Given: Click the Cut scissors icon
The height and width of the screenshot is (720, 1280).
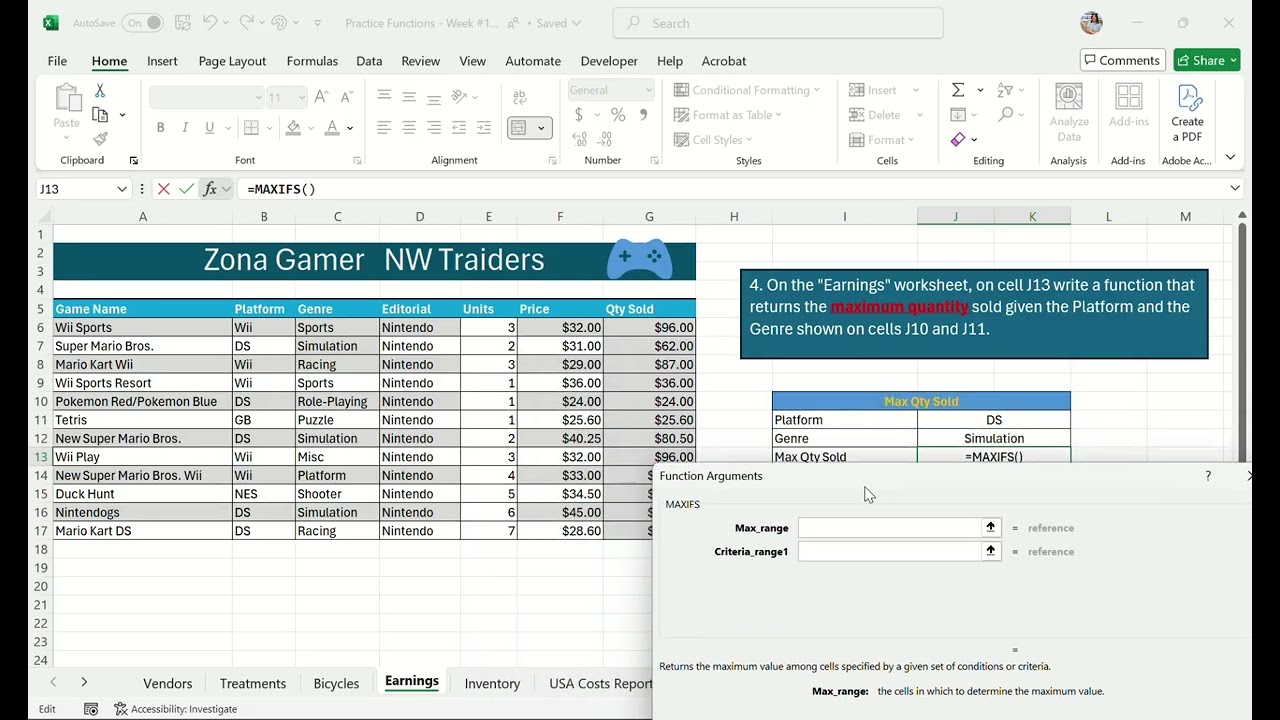Looking at the screenshot, I should (x=100, y=91).
